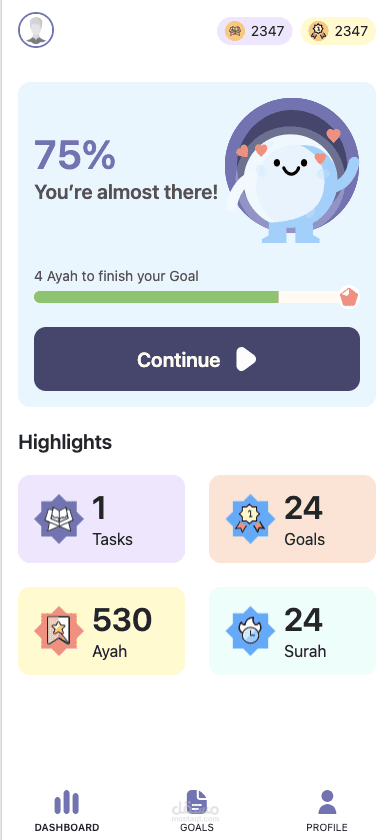The image size is (392, 840).
Task: Open the DASHBOARD tab
Action: pos(67,811)
